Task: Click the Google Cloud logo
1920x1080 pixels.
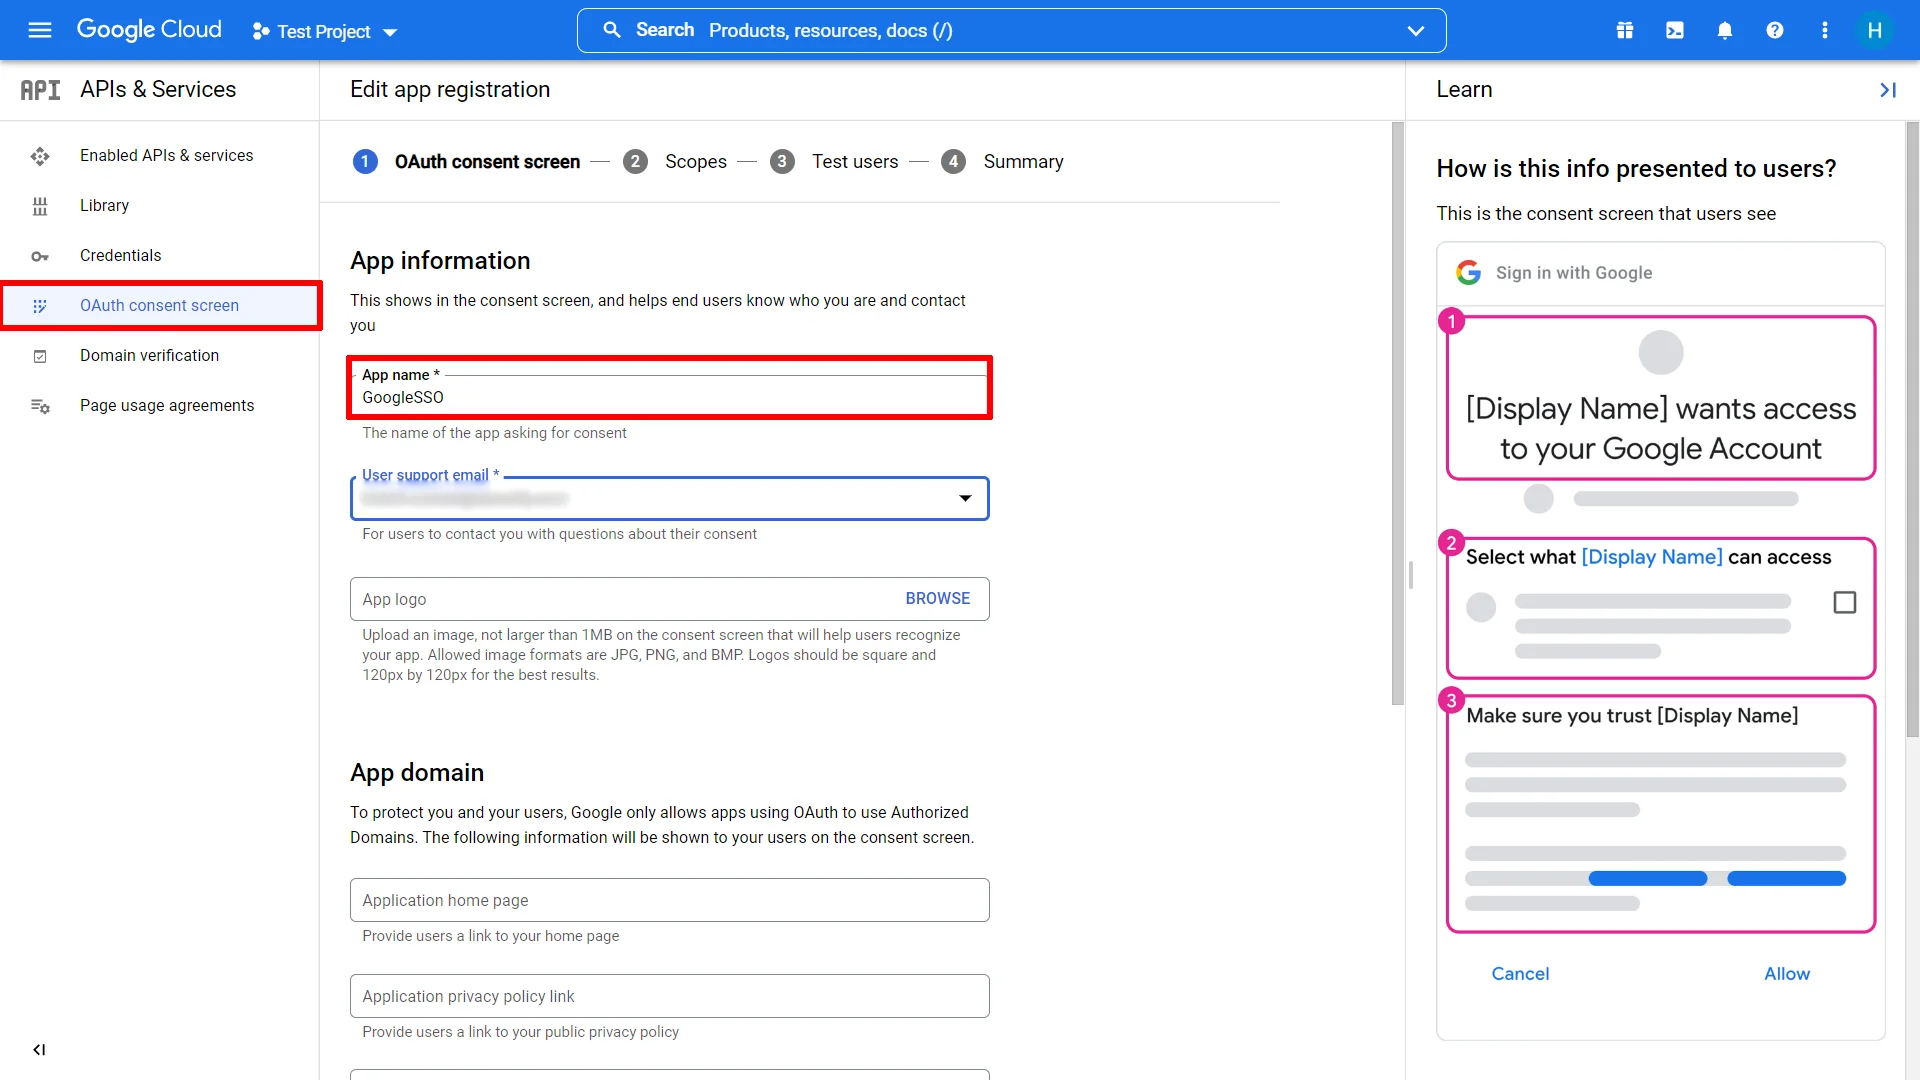Action: [149, 30]
